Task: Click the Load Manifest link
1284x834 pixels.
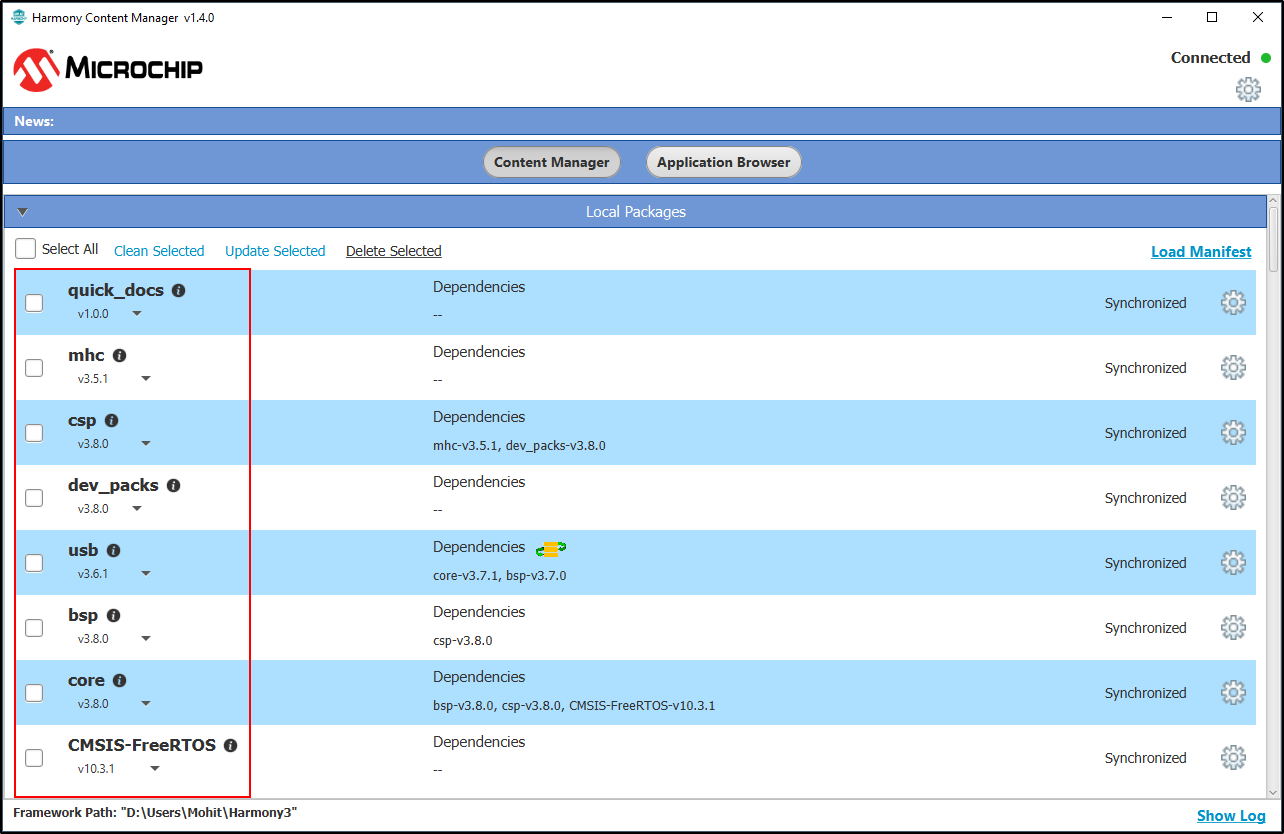Action: point(1200,252)
